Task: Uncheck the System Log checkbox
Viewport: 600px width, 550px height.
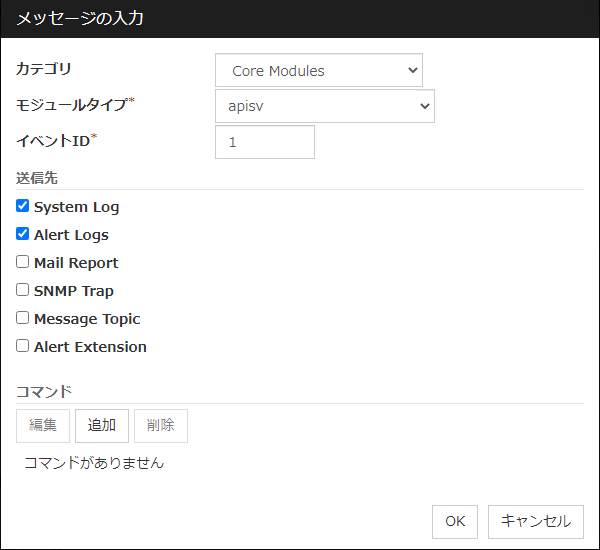Action: point(23,207)
